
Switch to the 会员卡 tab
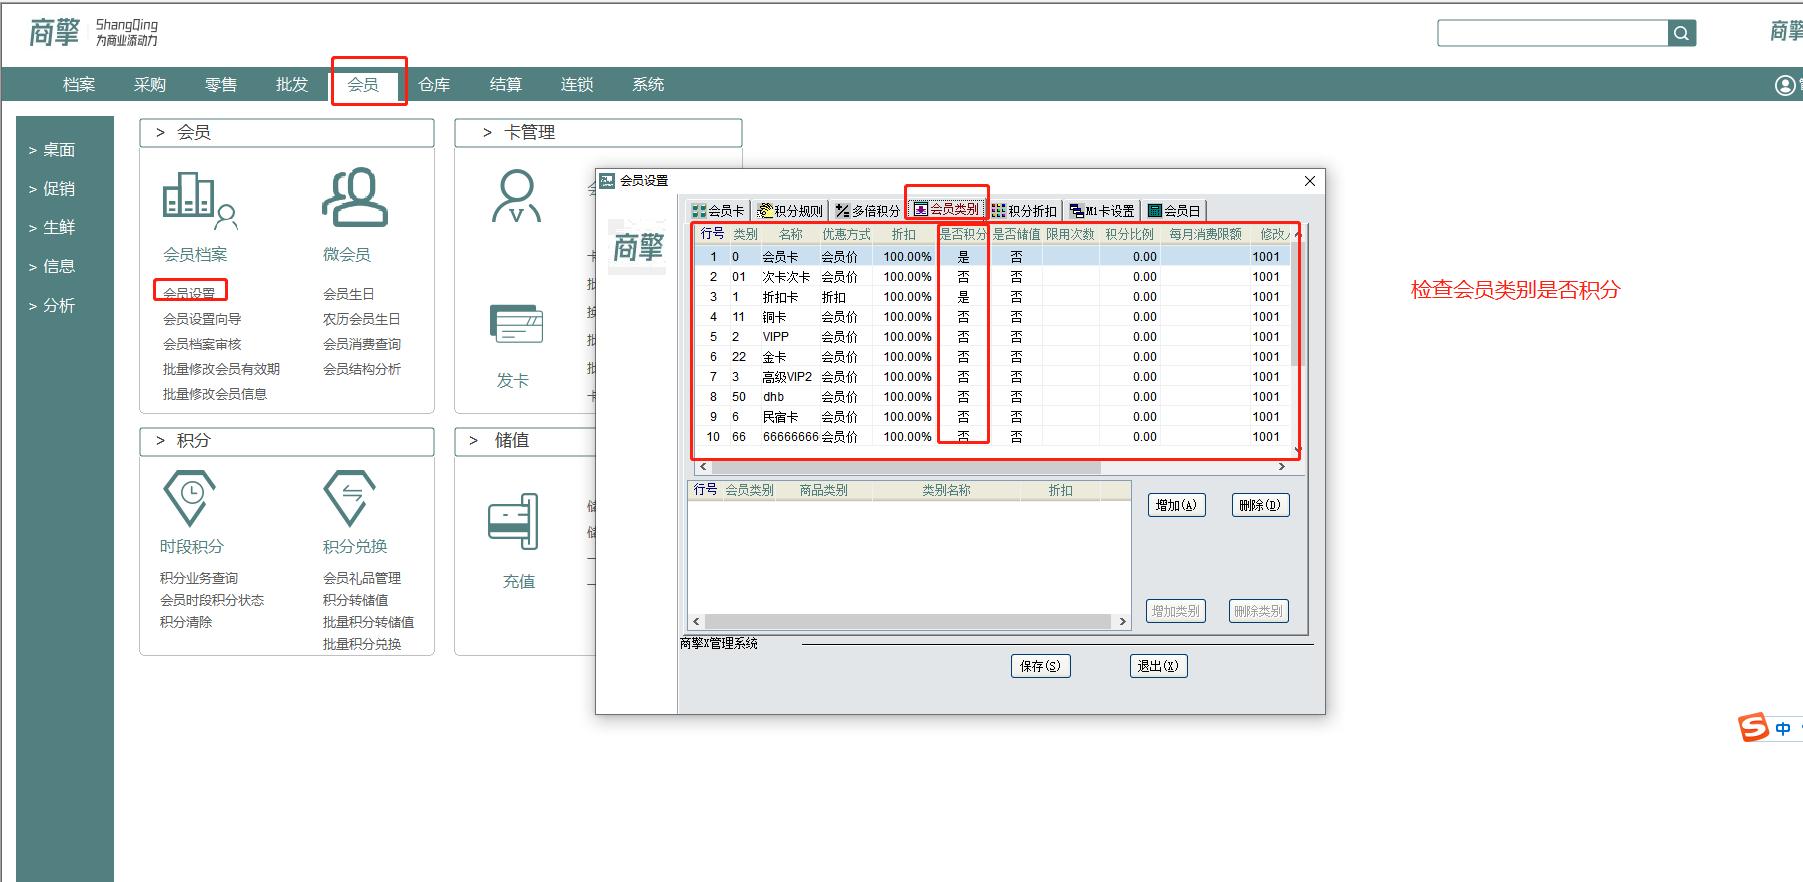point(718,211)
